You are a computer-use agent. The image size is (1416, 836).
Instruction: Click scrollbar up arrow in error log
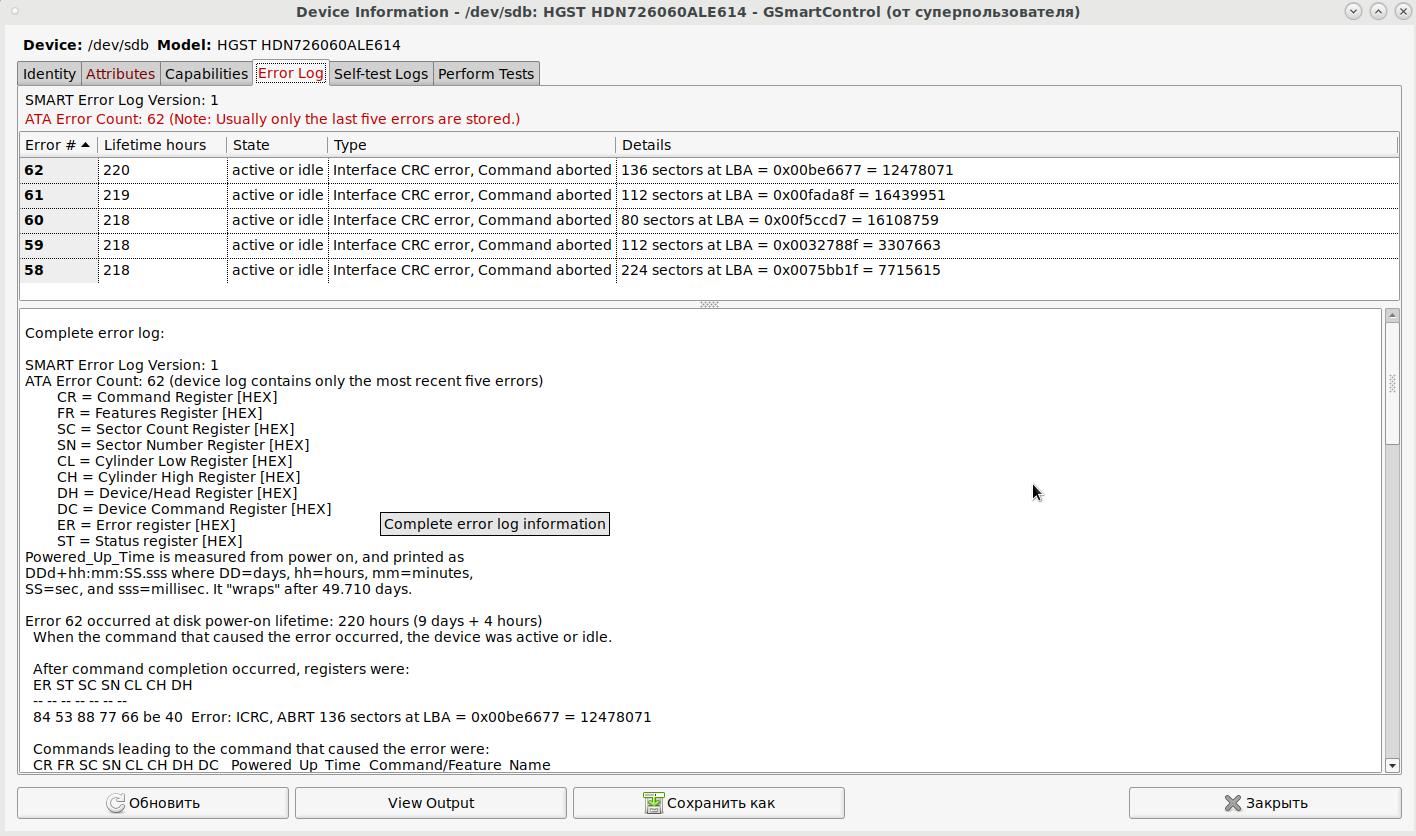[1392, 316]
